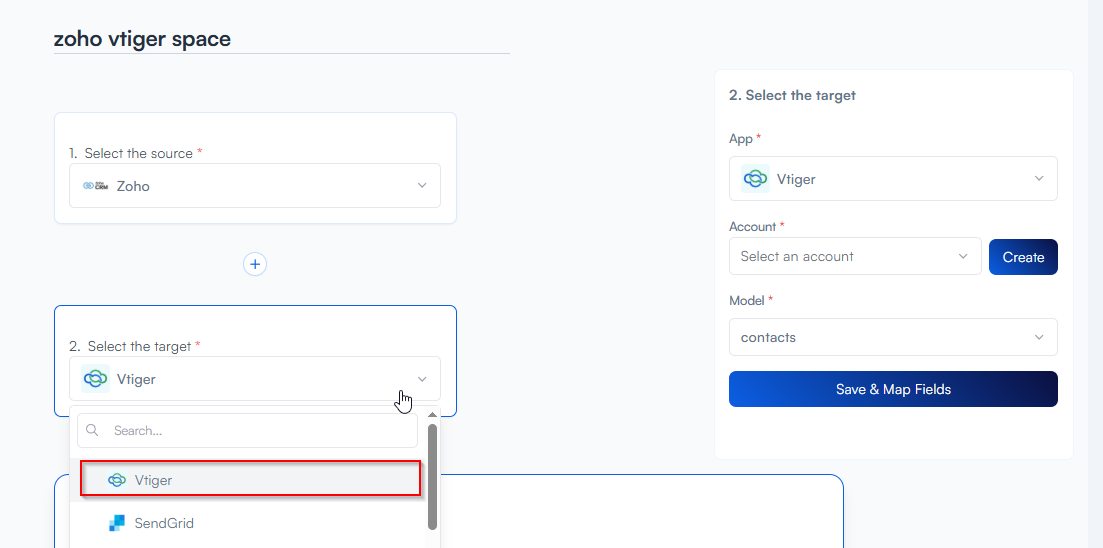Click the Vtiger cloud icon in highlighted option
The image size is (1103, 548).
point(117,480)
